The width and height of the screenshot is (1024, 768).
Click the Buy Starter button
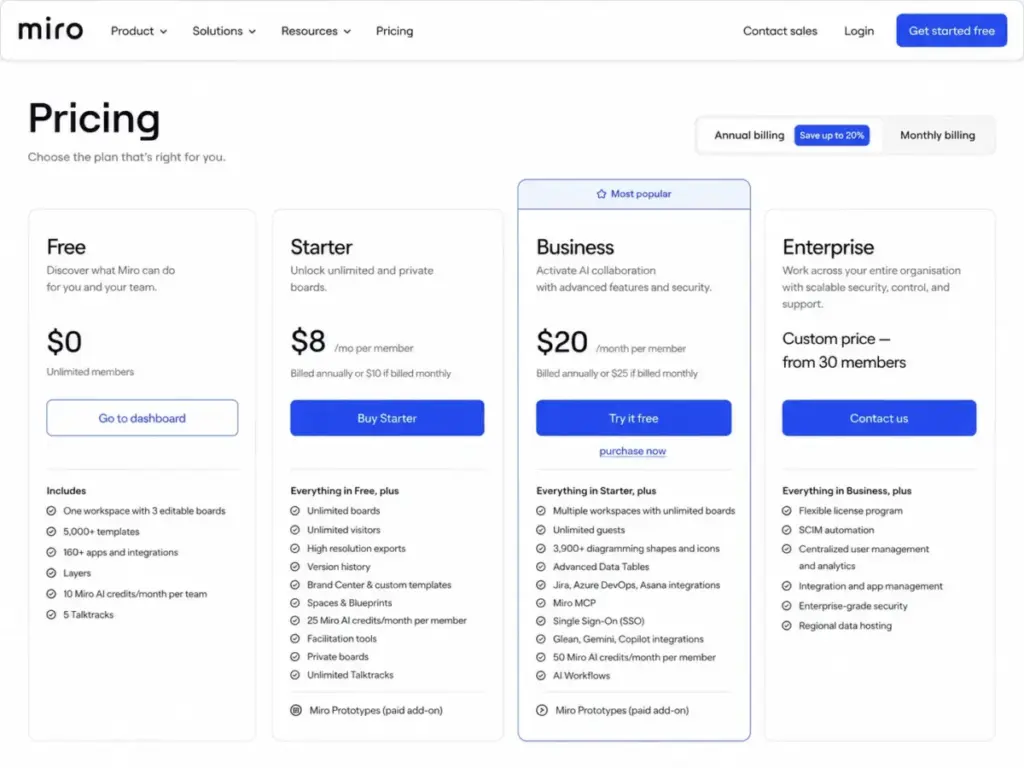[x=387, y=418]
